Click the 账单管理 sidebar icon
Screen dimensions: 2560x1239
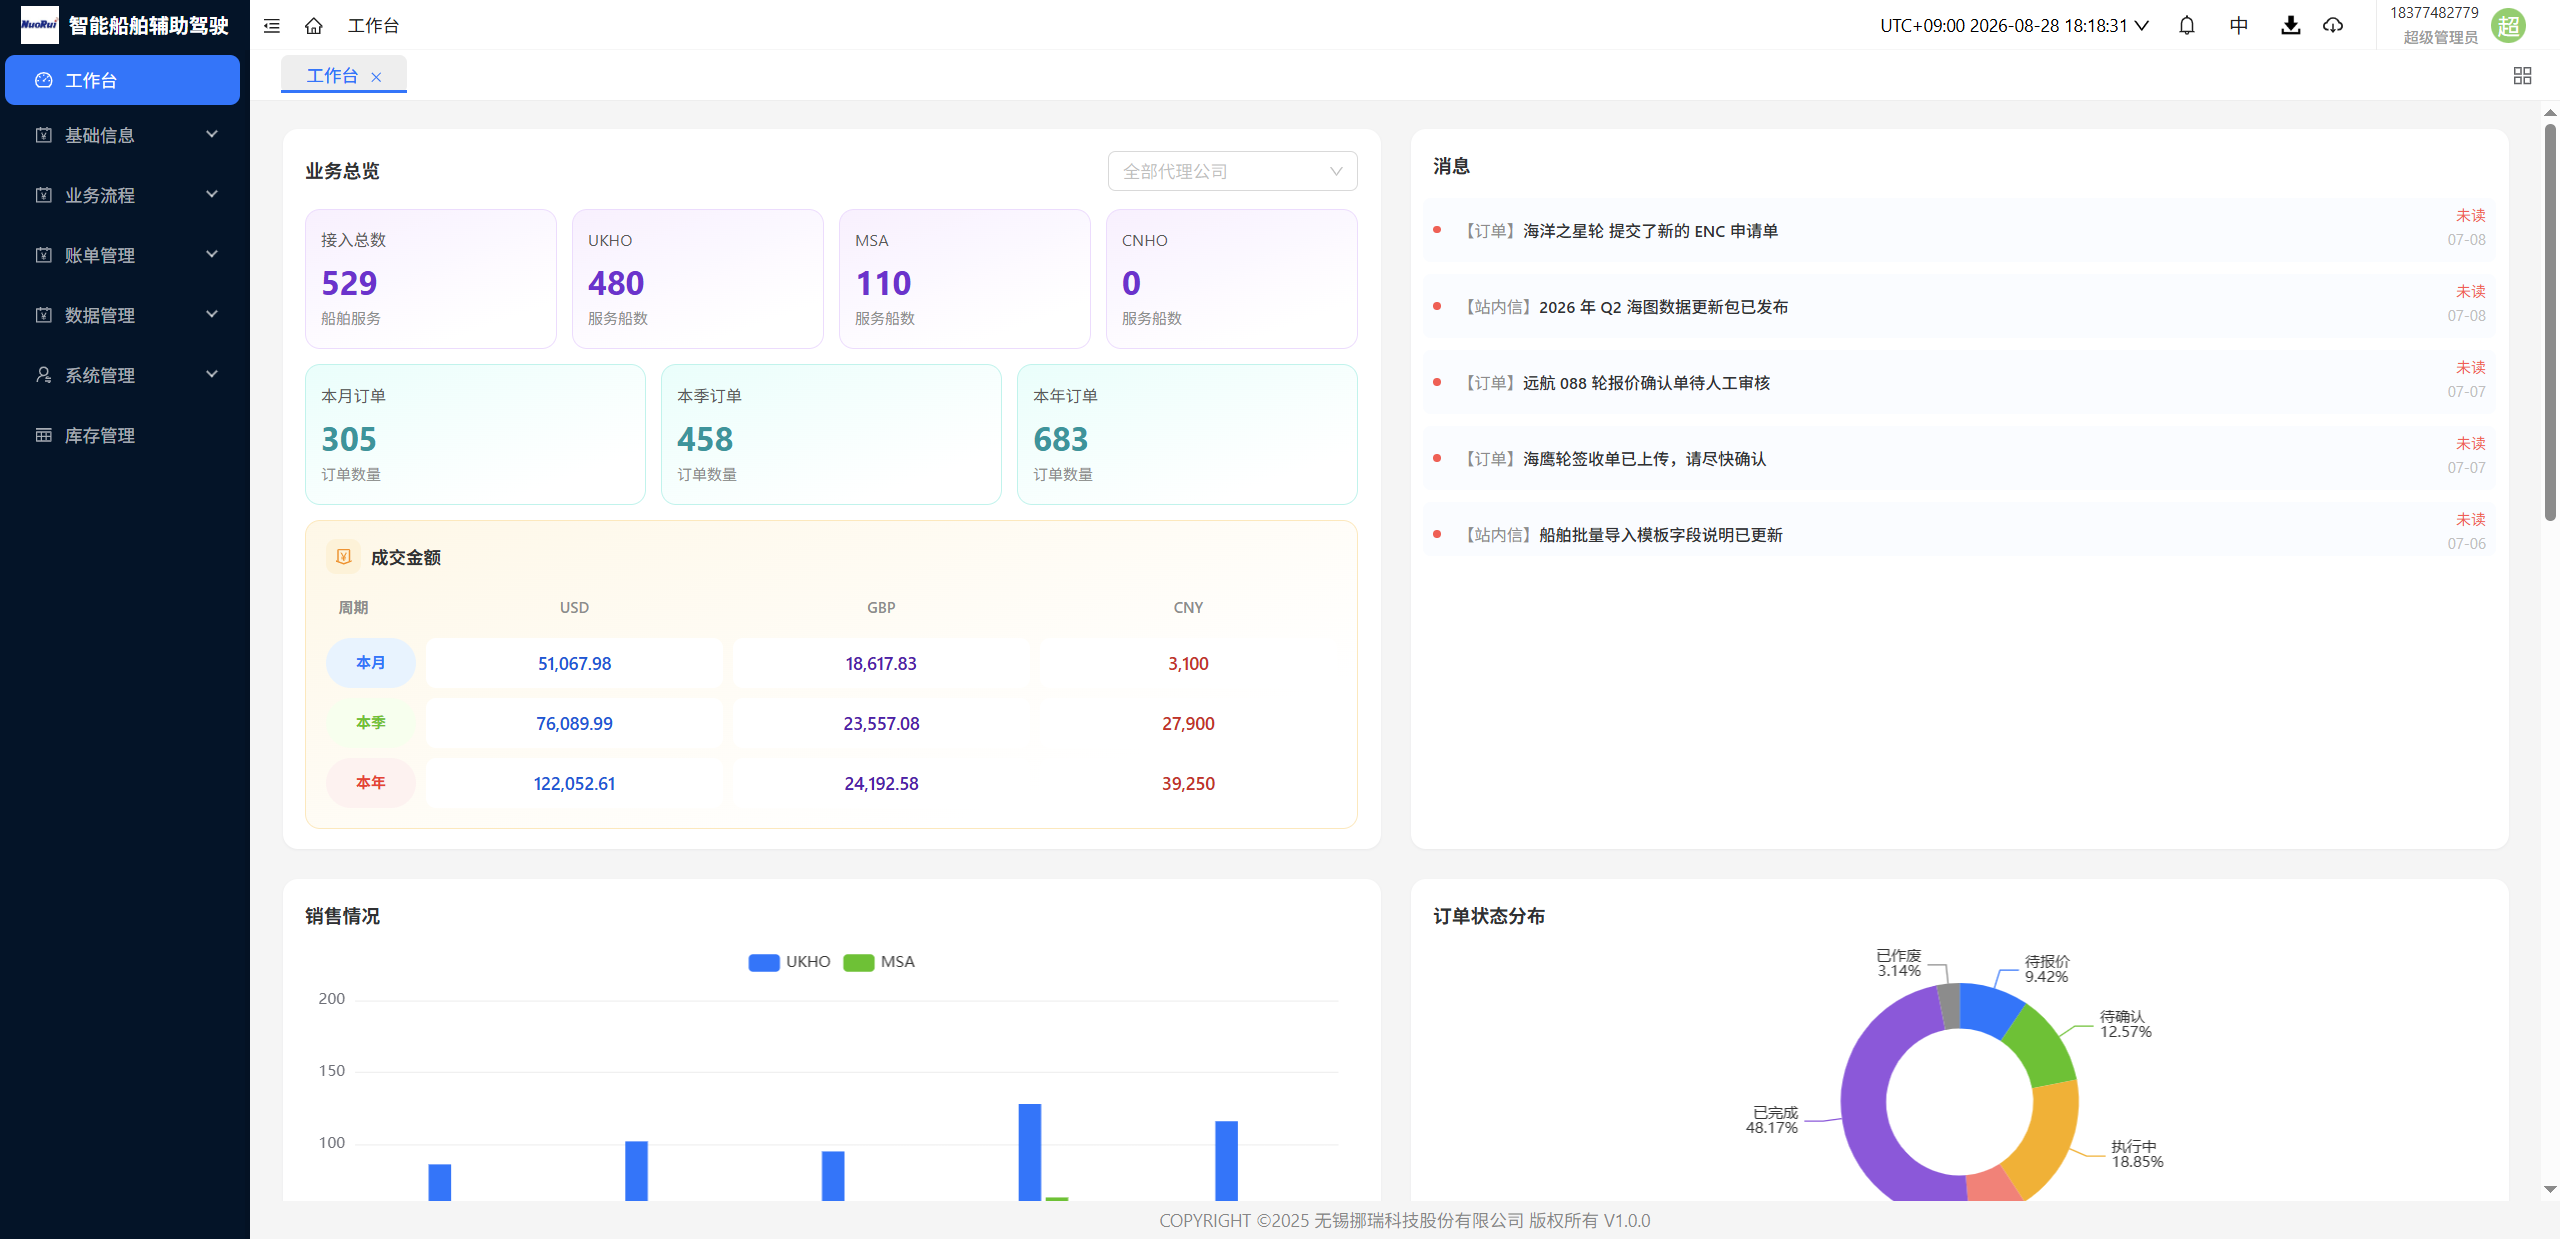pyautogui.click(x=44, y=255)
